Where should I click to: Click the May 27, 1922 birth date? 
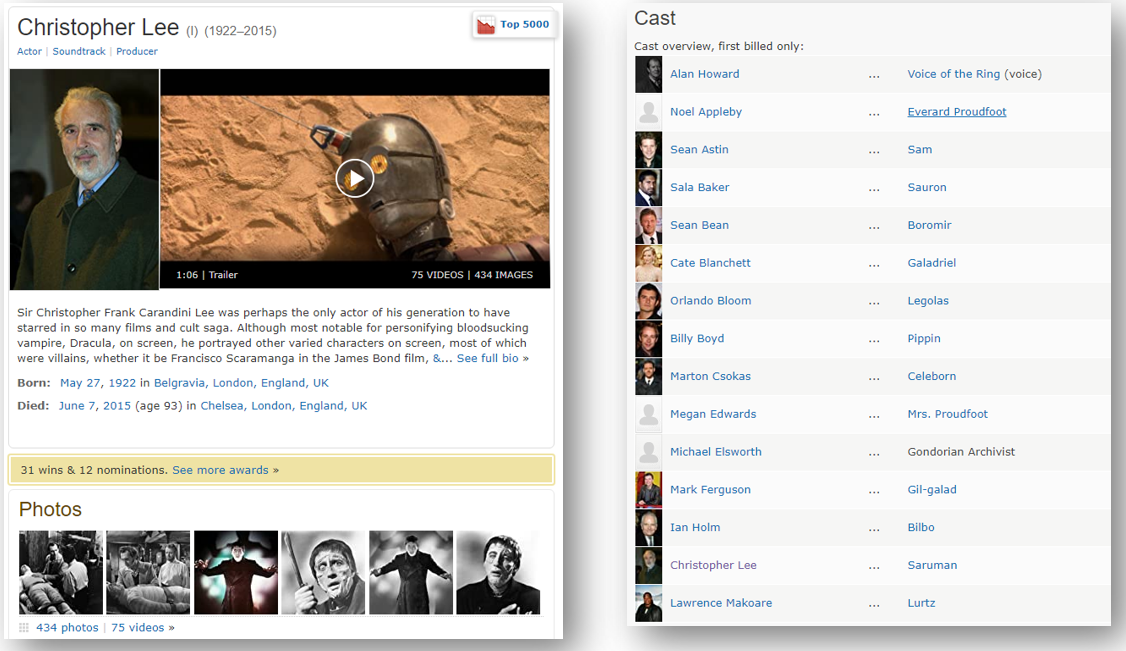[x=98, y=383]
